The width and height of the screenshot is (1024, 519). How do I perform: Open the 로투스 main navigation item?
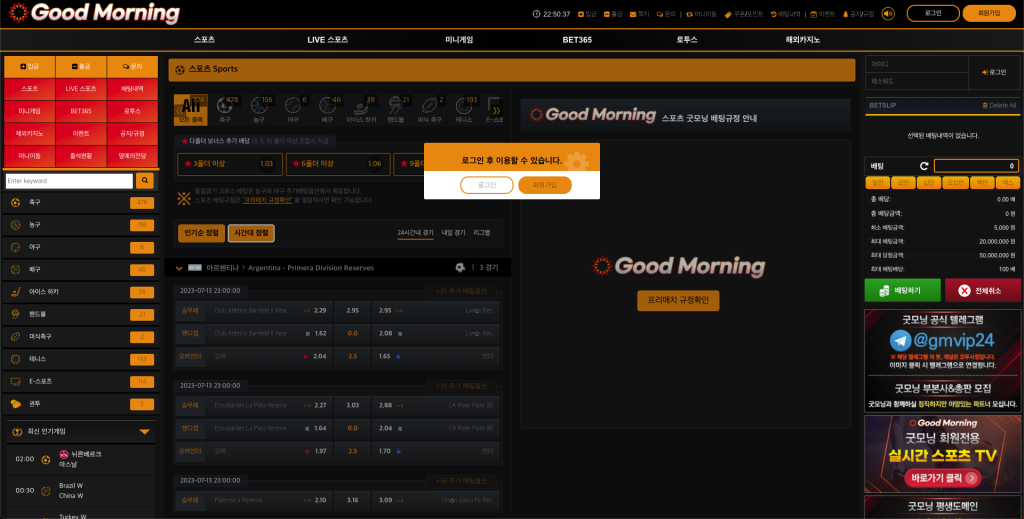pyautogui.click(x=687, y=40)
